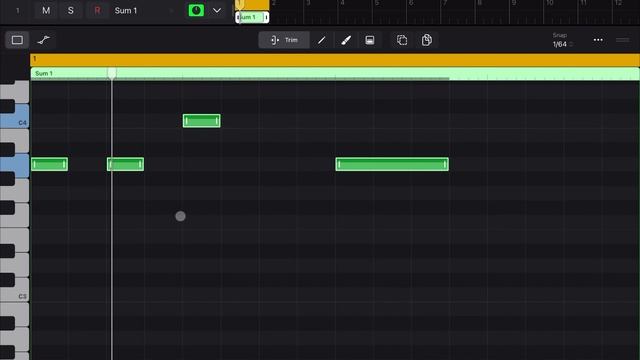Image resolution: width=640 pixels, height=360 pixels.
Task: Select the Sum 1 region in tracks area
Action: pyautogui.click(x=252, y=17)
